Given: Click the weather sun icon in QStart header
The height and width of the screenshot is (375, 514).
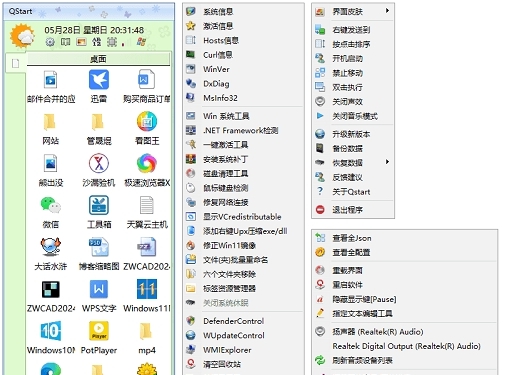Looking at the screenshot, I should pyautogui.click(x=22, y=36).
